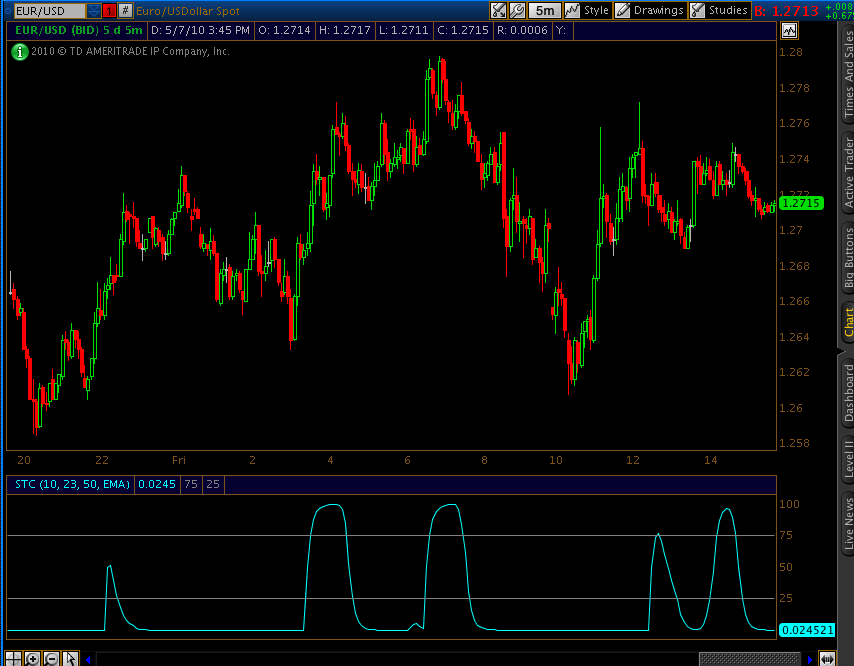Click the STC overbought 75 cell
Image resolution: width=854 pixels, height=666 pixels.
point(191,484)
